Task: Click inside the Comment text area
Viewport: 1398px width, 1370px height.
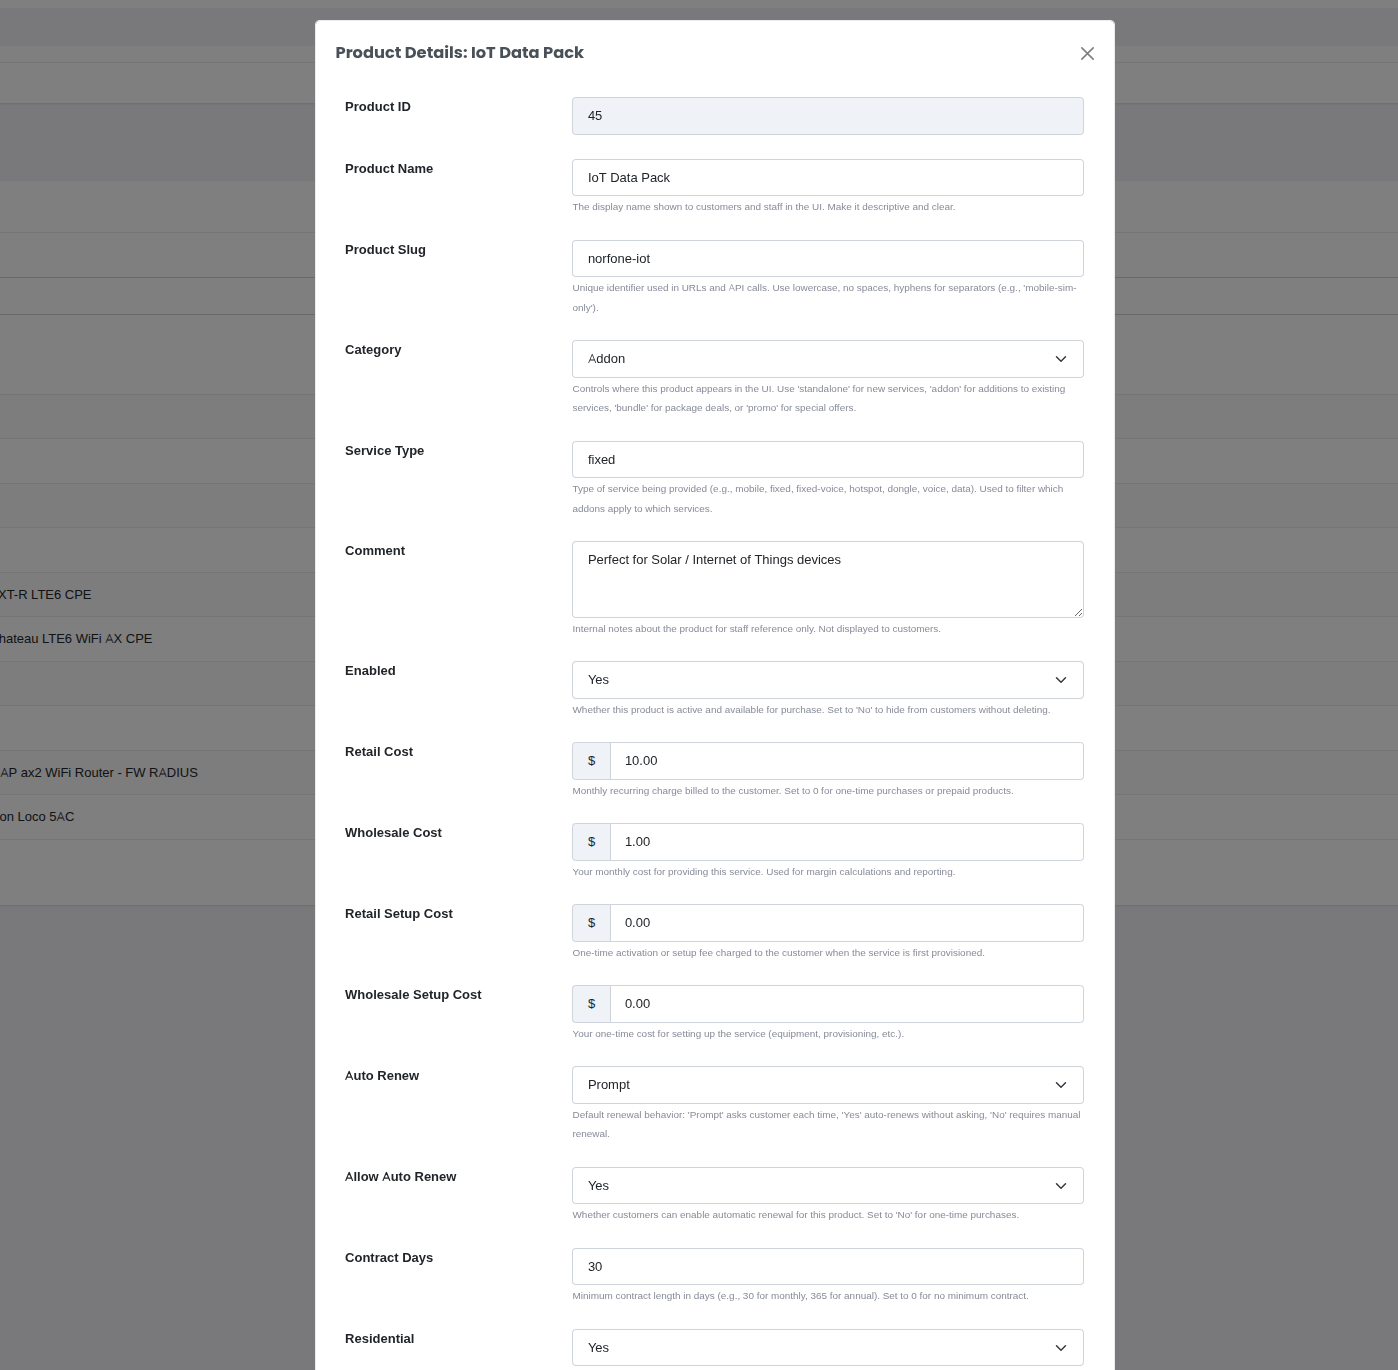Action: click(827, 579)
